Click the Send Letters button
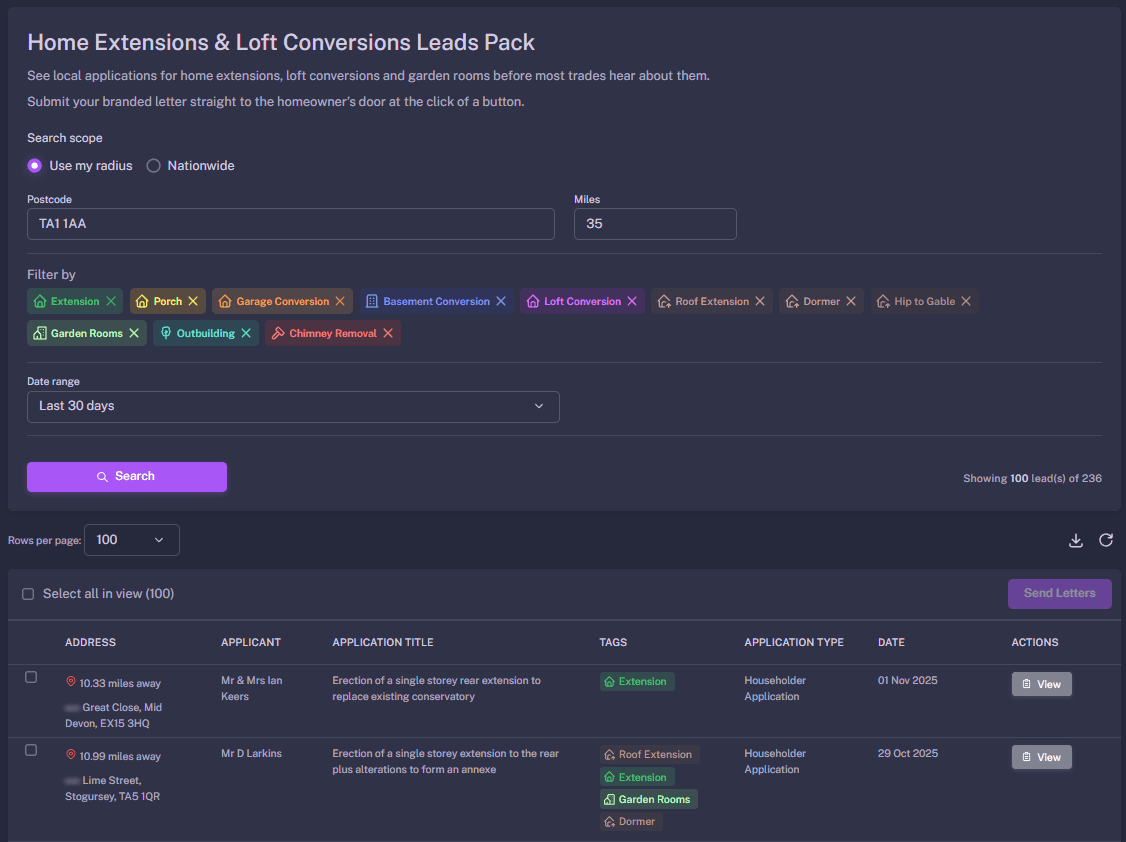The image size is (1126, 842). 1059,593
